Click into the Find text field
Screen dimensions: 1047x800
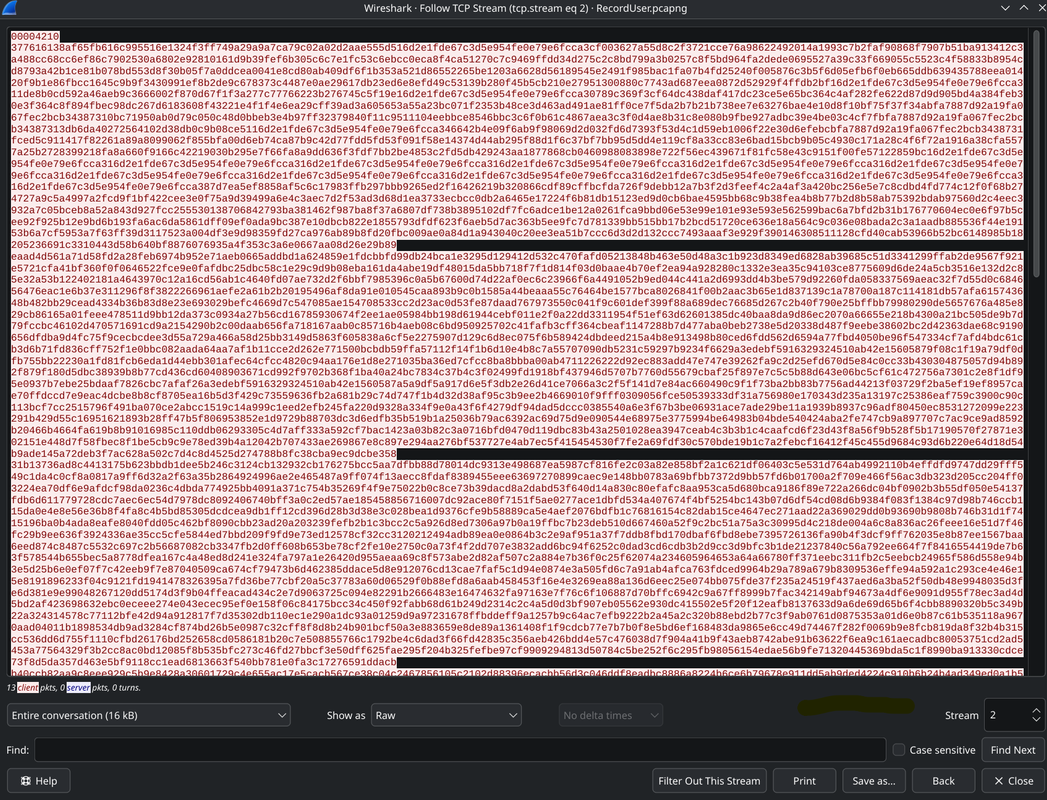click(x=460, y=750)
